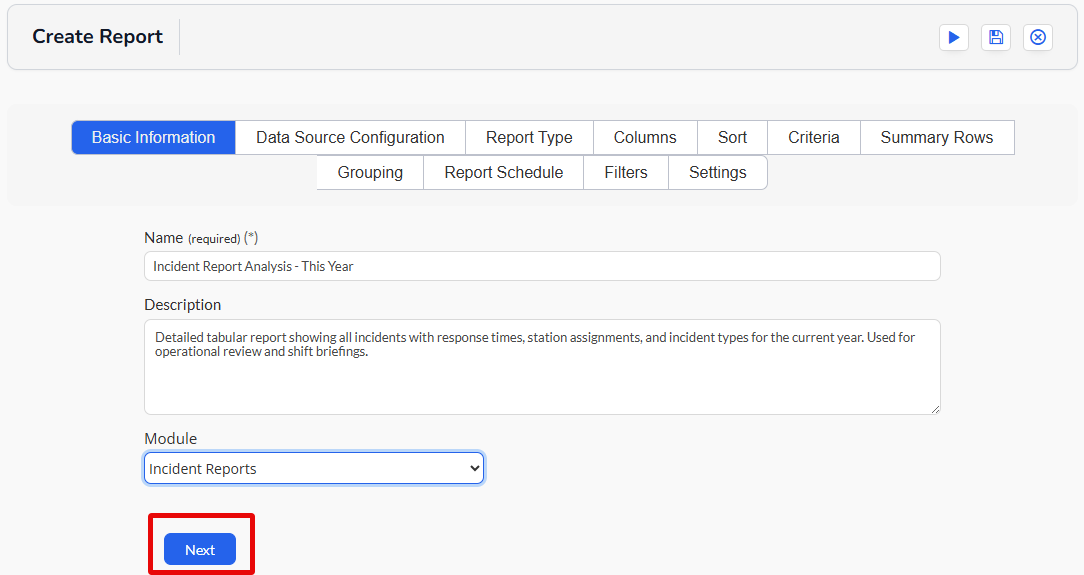Click the Create Report heading

tap(97, 37)
